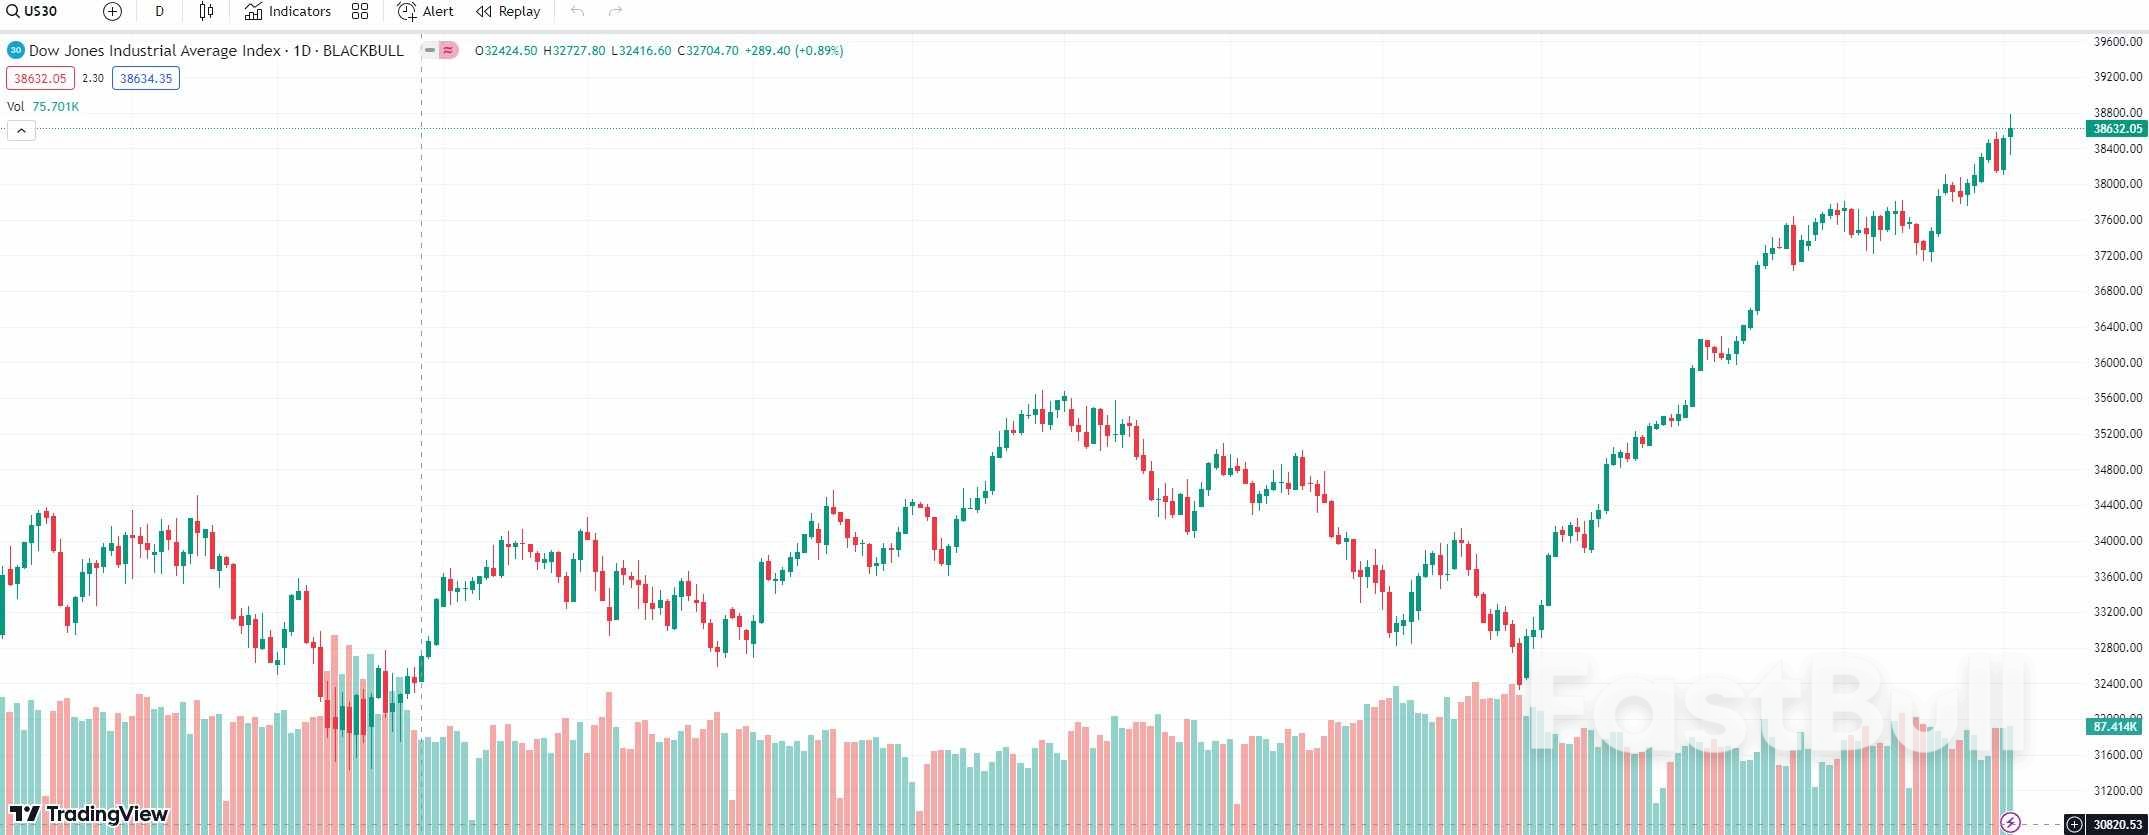2149x835 pixels.
Task: Click the buy price 38634.35 button
Action: tap(145, 78)
